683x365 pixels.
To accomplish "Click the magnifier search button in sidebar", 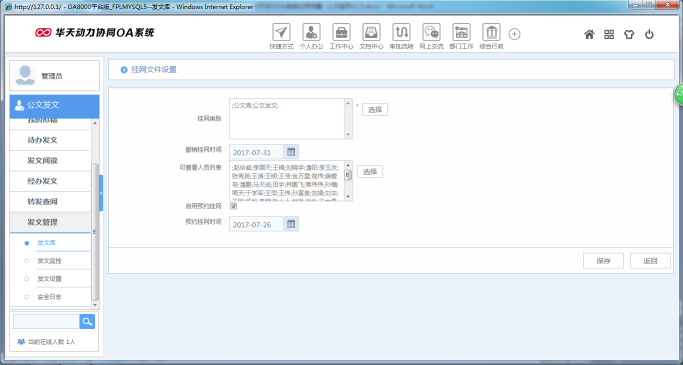I will pyautogui.click(x=87, y=321).
